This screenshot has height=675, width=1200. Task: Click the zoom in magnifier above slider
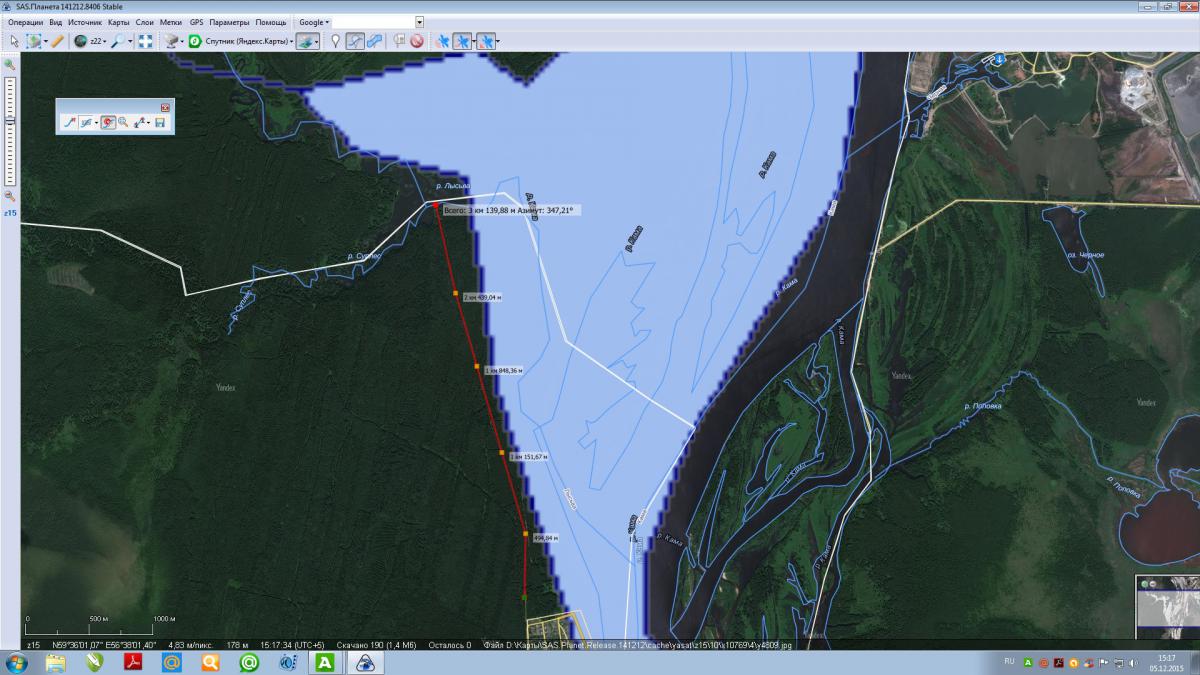(10, 64)
